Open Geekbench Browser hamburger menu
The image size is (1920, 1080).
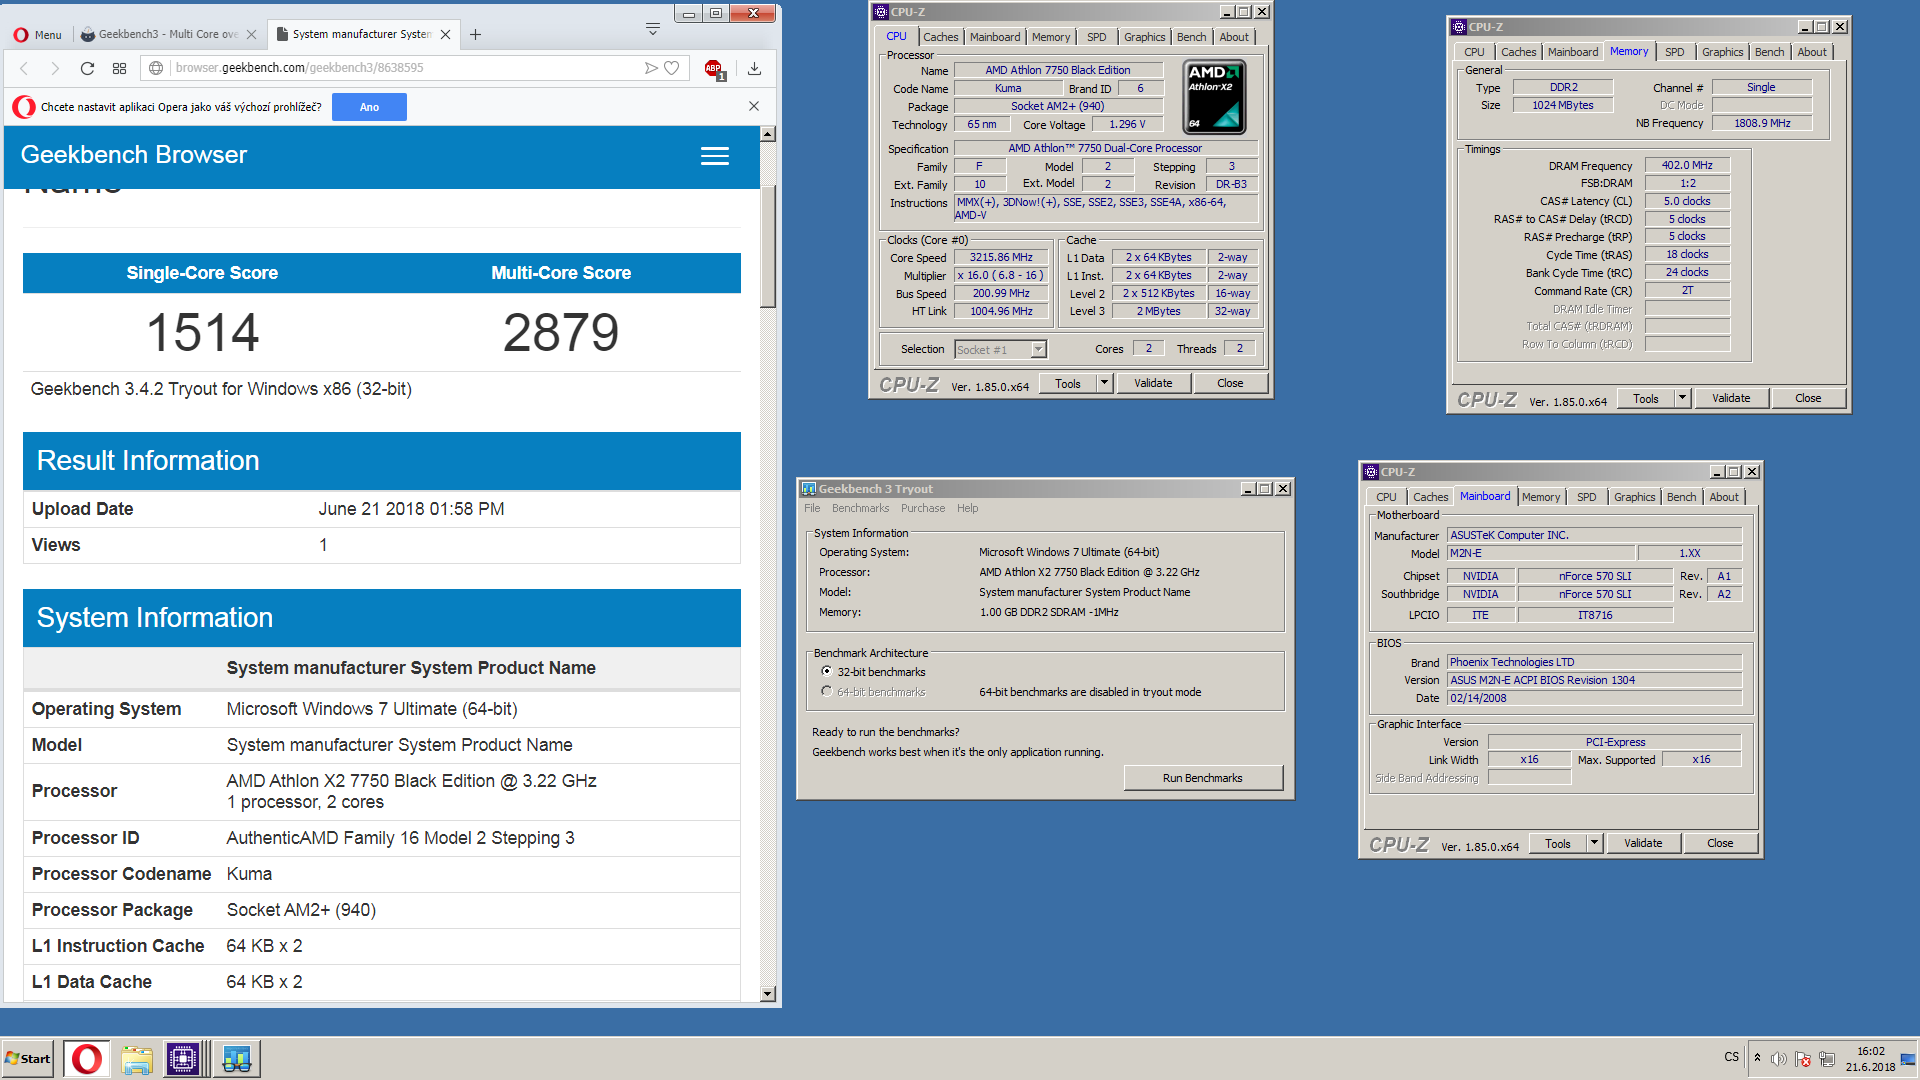click(714, 156)
